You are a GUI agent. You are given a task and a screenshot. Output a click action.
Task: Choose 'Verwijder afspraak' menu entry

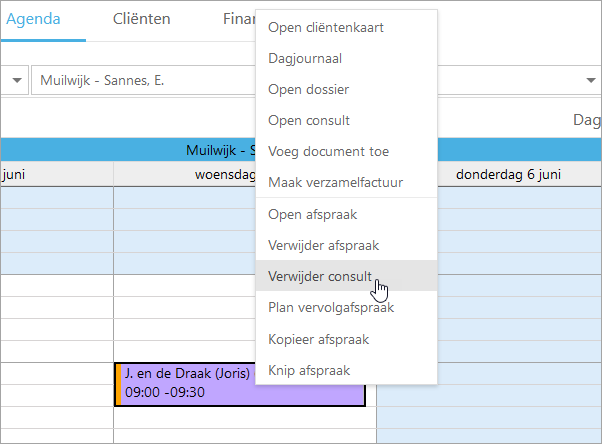pos(323,245)
